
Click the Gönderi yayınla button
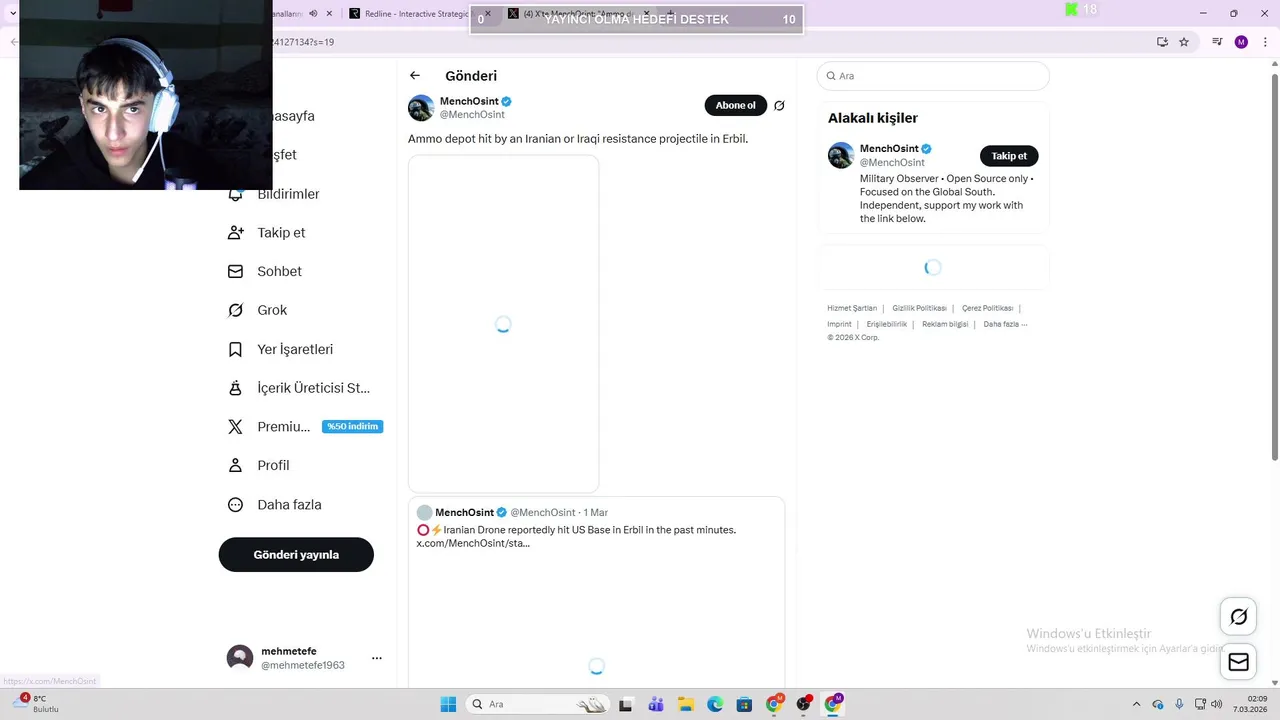(296, 555)
